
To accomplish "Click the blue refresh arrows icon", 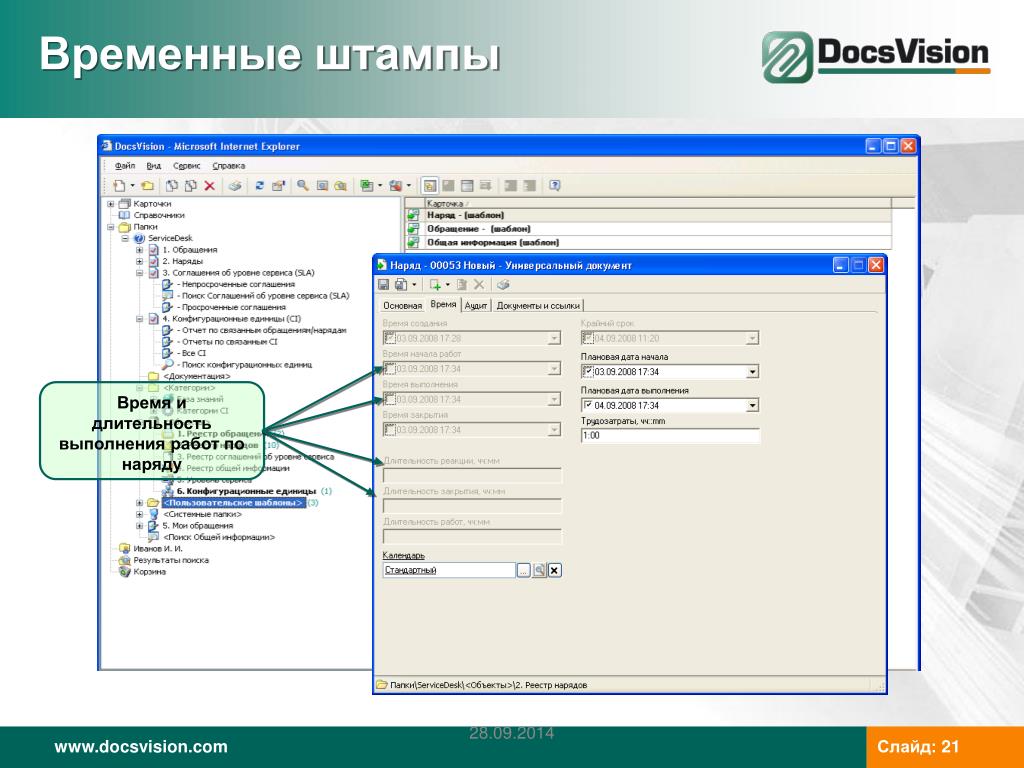I will 259,186.
